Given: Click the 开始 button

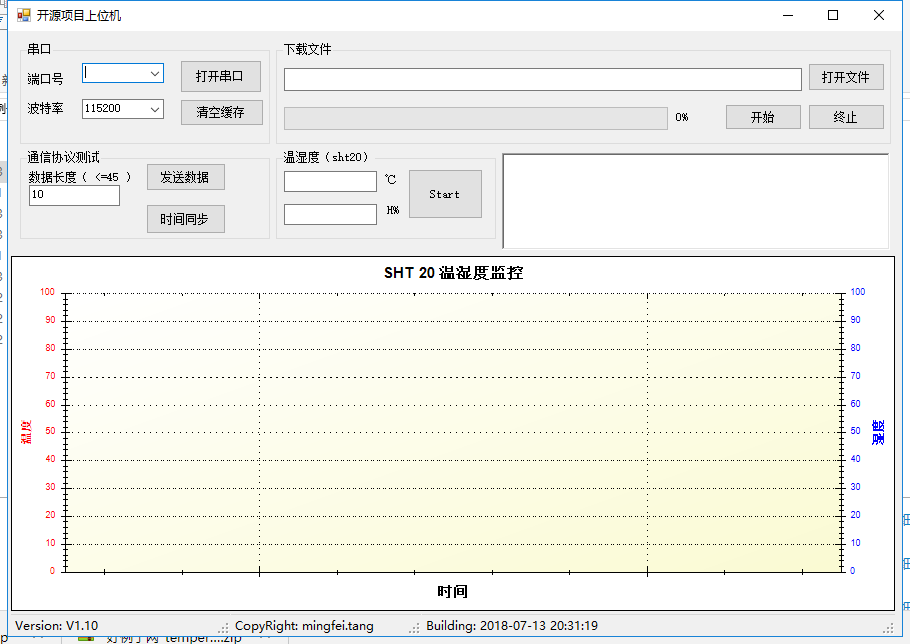Looking at the screenshot, I should (763, 117).
